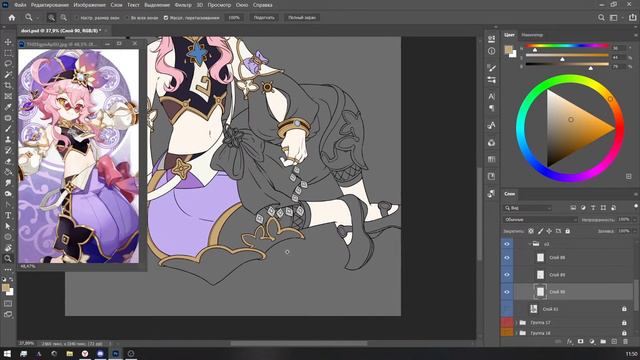Open the Изображение menu
The image size is (640, 360).
click(x=90, y=5)
